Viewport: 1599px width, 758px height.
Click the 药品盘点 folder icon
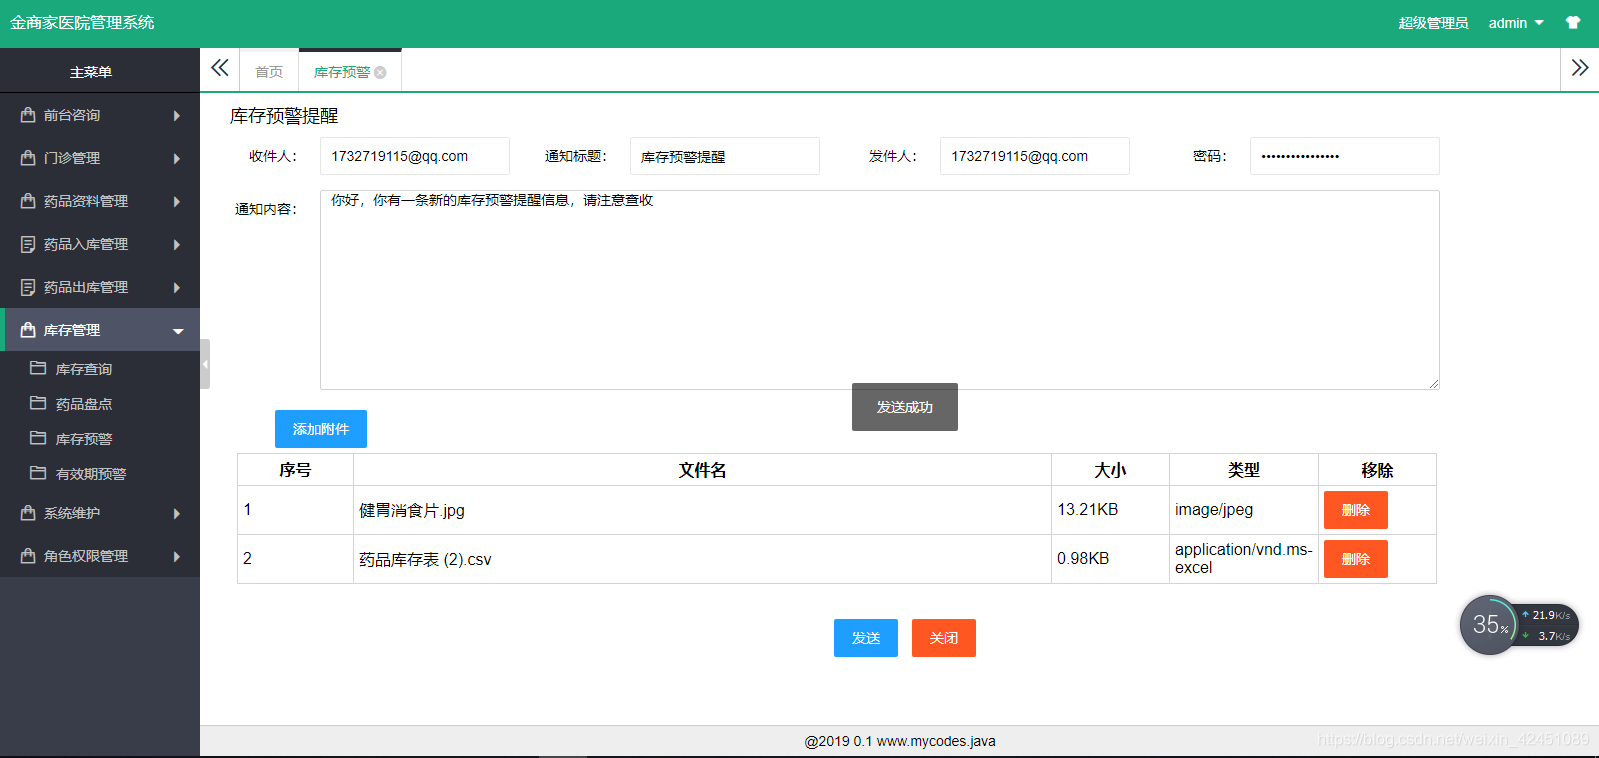(38, 403)
